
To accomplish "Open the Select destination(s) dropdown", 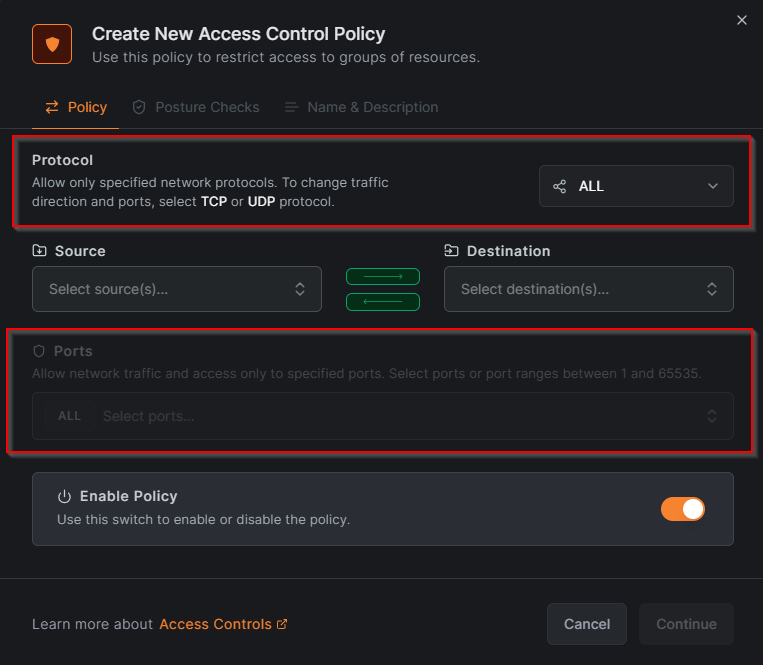I will (588, 289).
